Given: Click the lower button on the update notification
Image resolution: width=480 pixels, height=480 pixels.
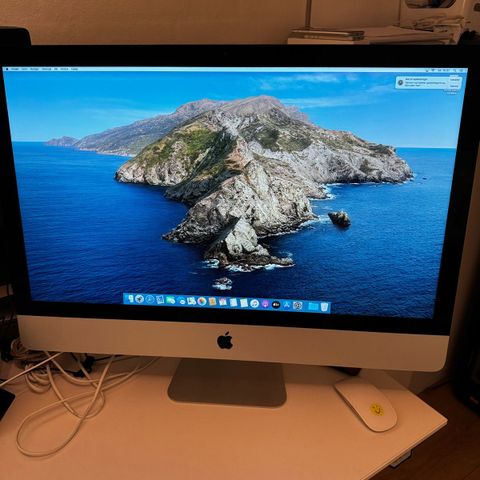Looking at the screenshot, I should (x=455, y=86).
